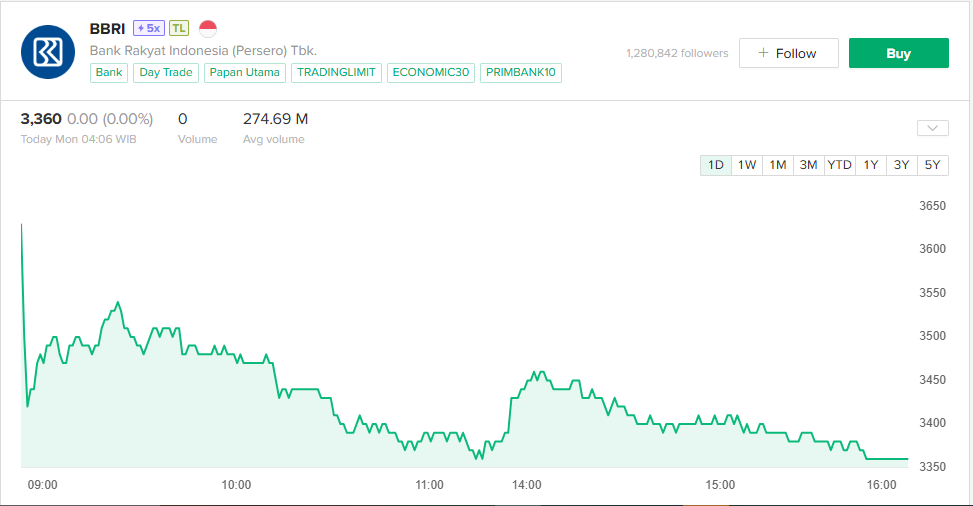973x506 pixels.
Task: Follow the BBRI stock
Action: pyautogui.click(x=788, y=53)
